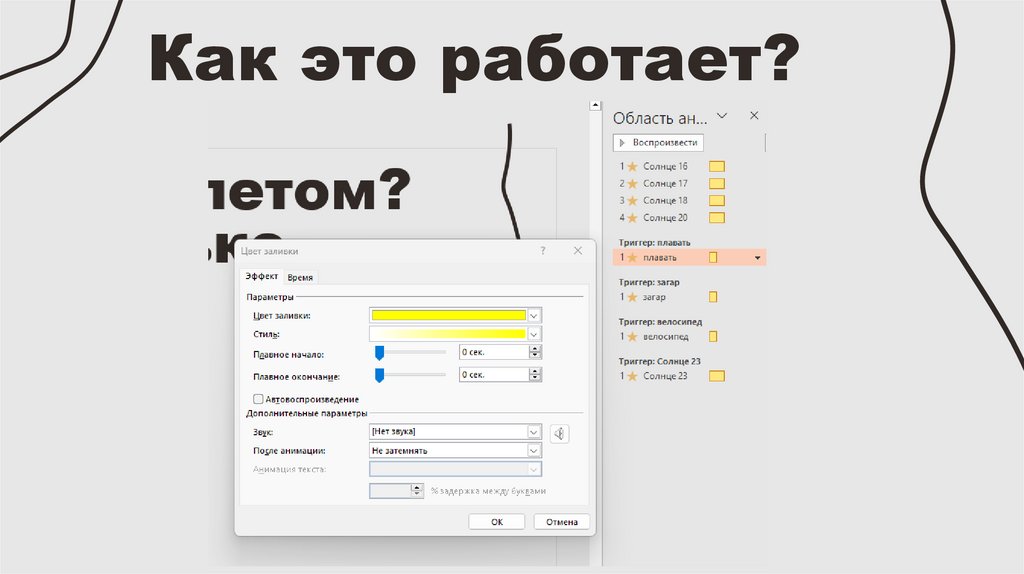Viewport: 1024px width, 574px height.
Task: Switch to the Эффект tab
Action: 262,276
